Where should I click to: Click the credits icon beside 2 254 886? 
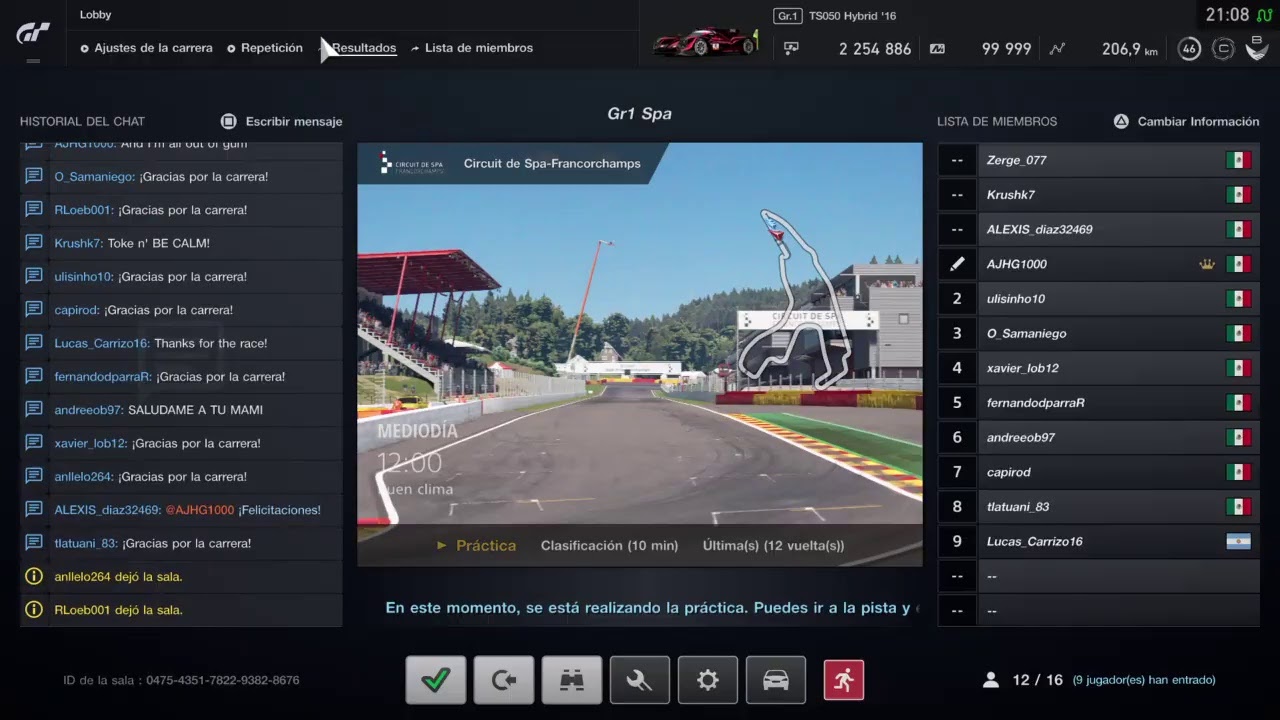(792, 48)
